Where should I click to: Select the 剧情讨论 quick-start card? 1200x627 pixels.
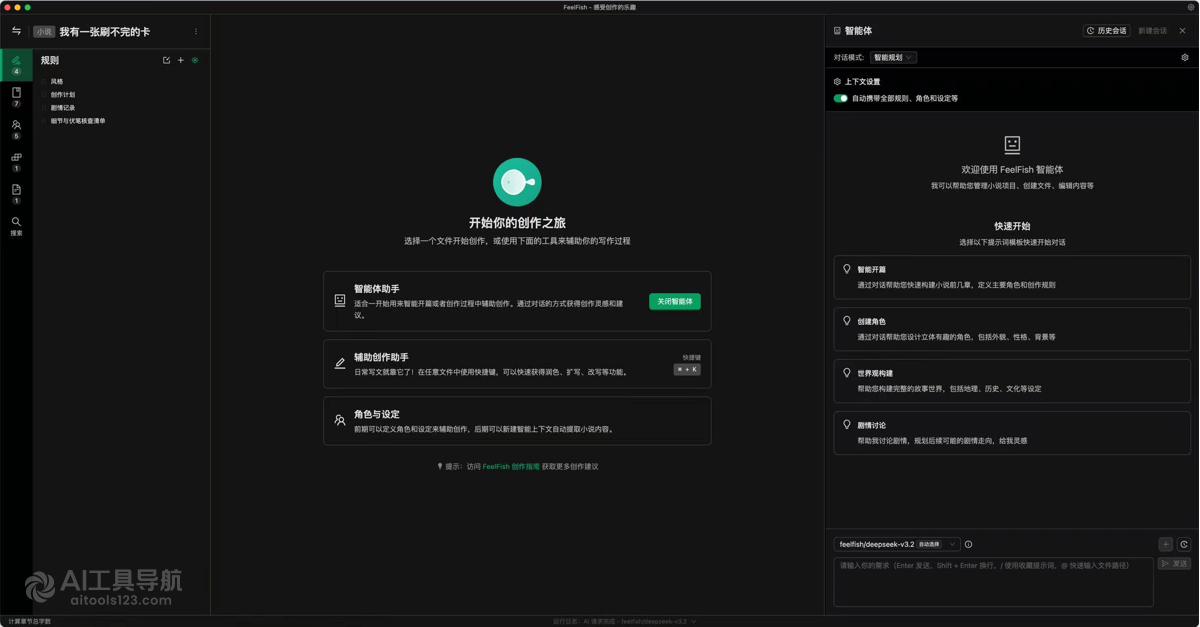coord(1012,433)
